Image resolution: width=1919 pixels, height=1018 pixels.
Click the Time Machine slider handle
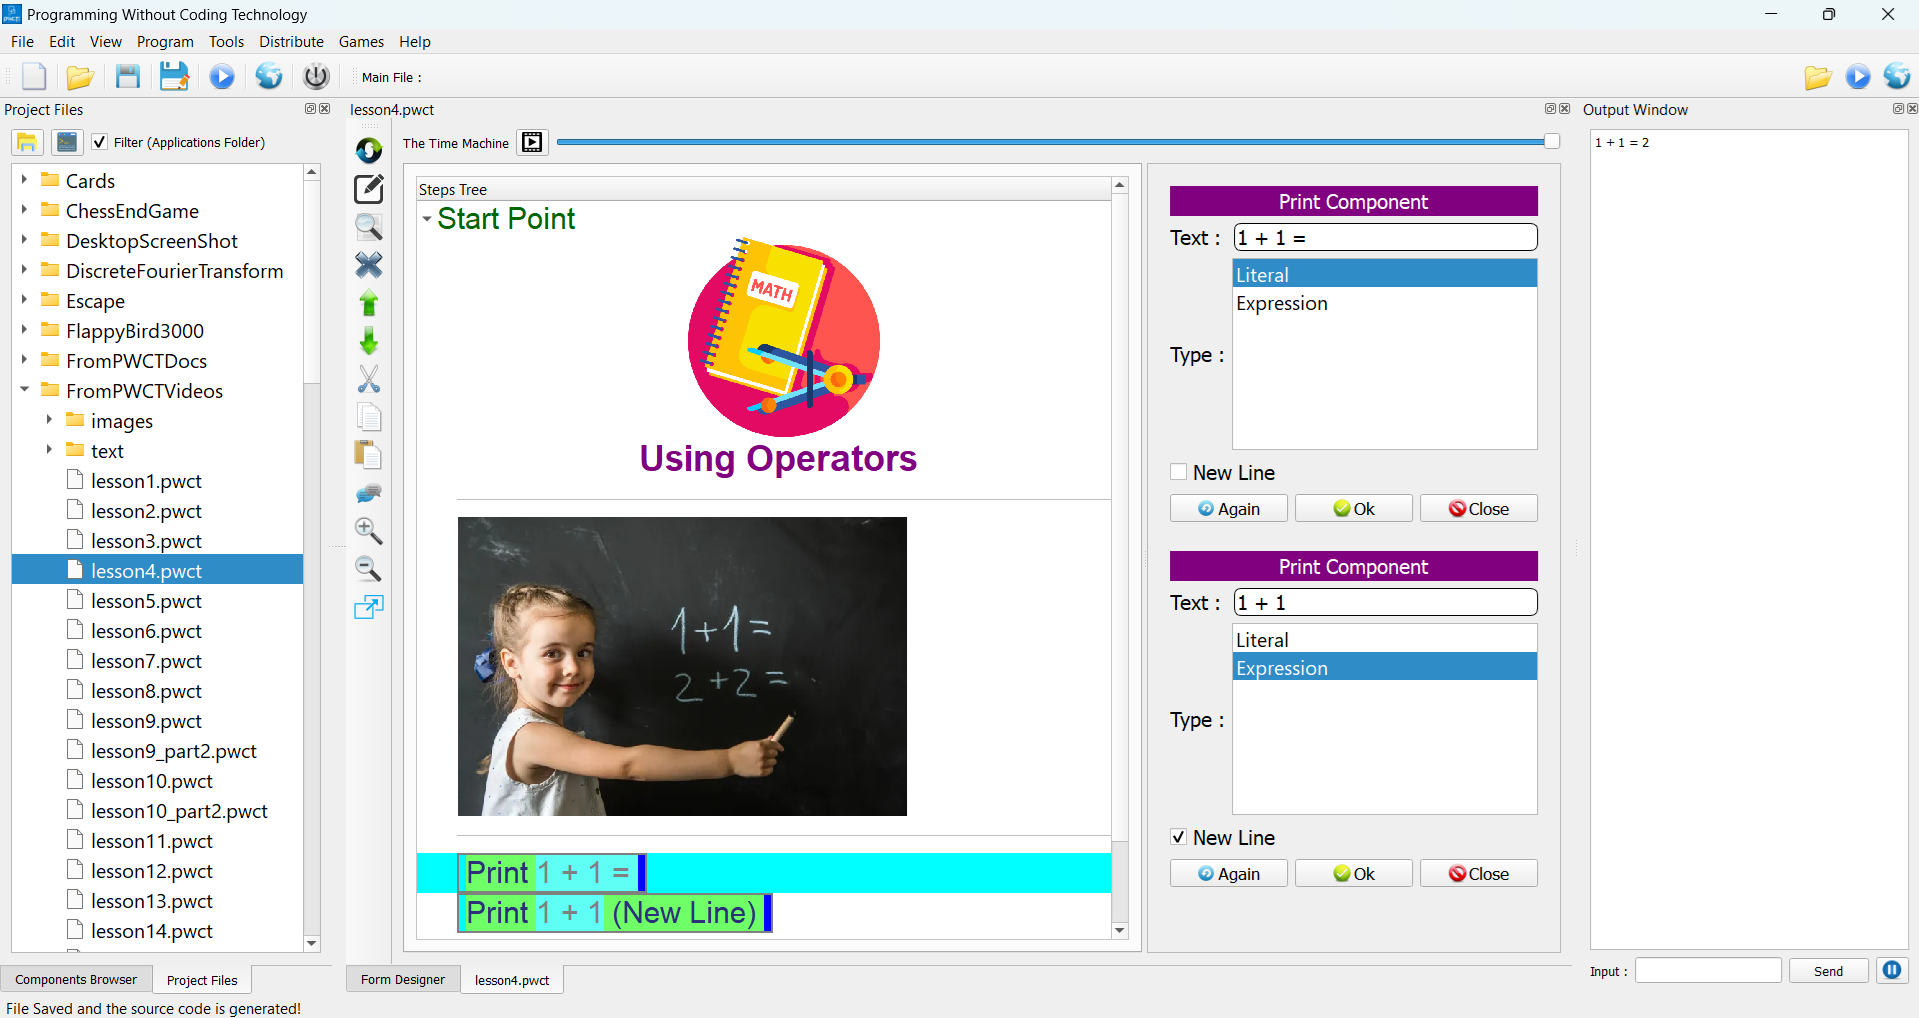[x=1552, y=142]
